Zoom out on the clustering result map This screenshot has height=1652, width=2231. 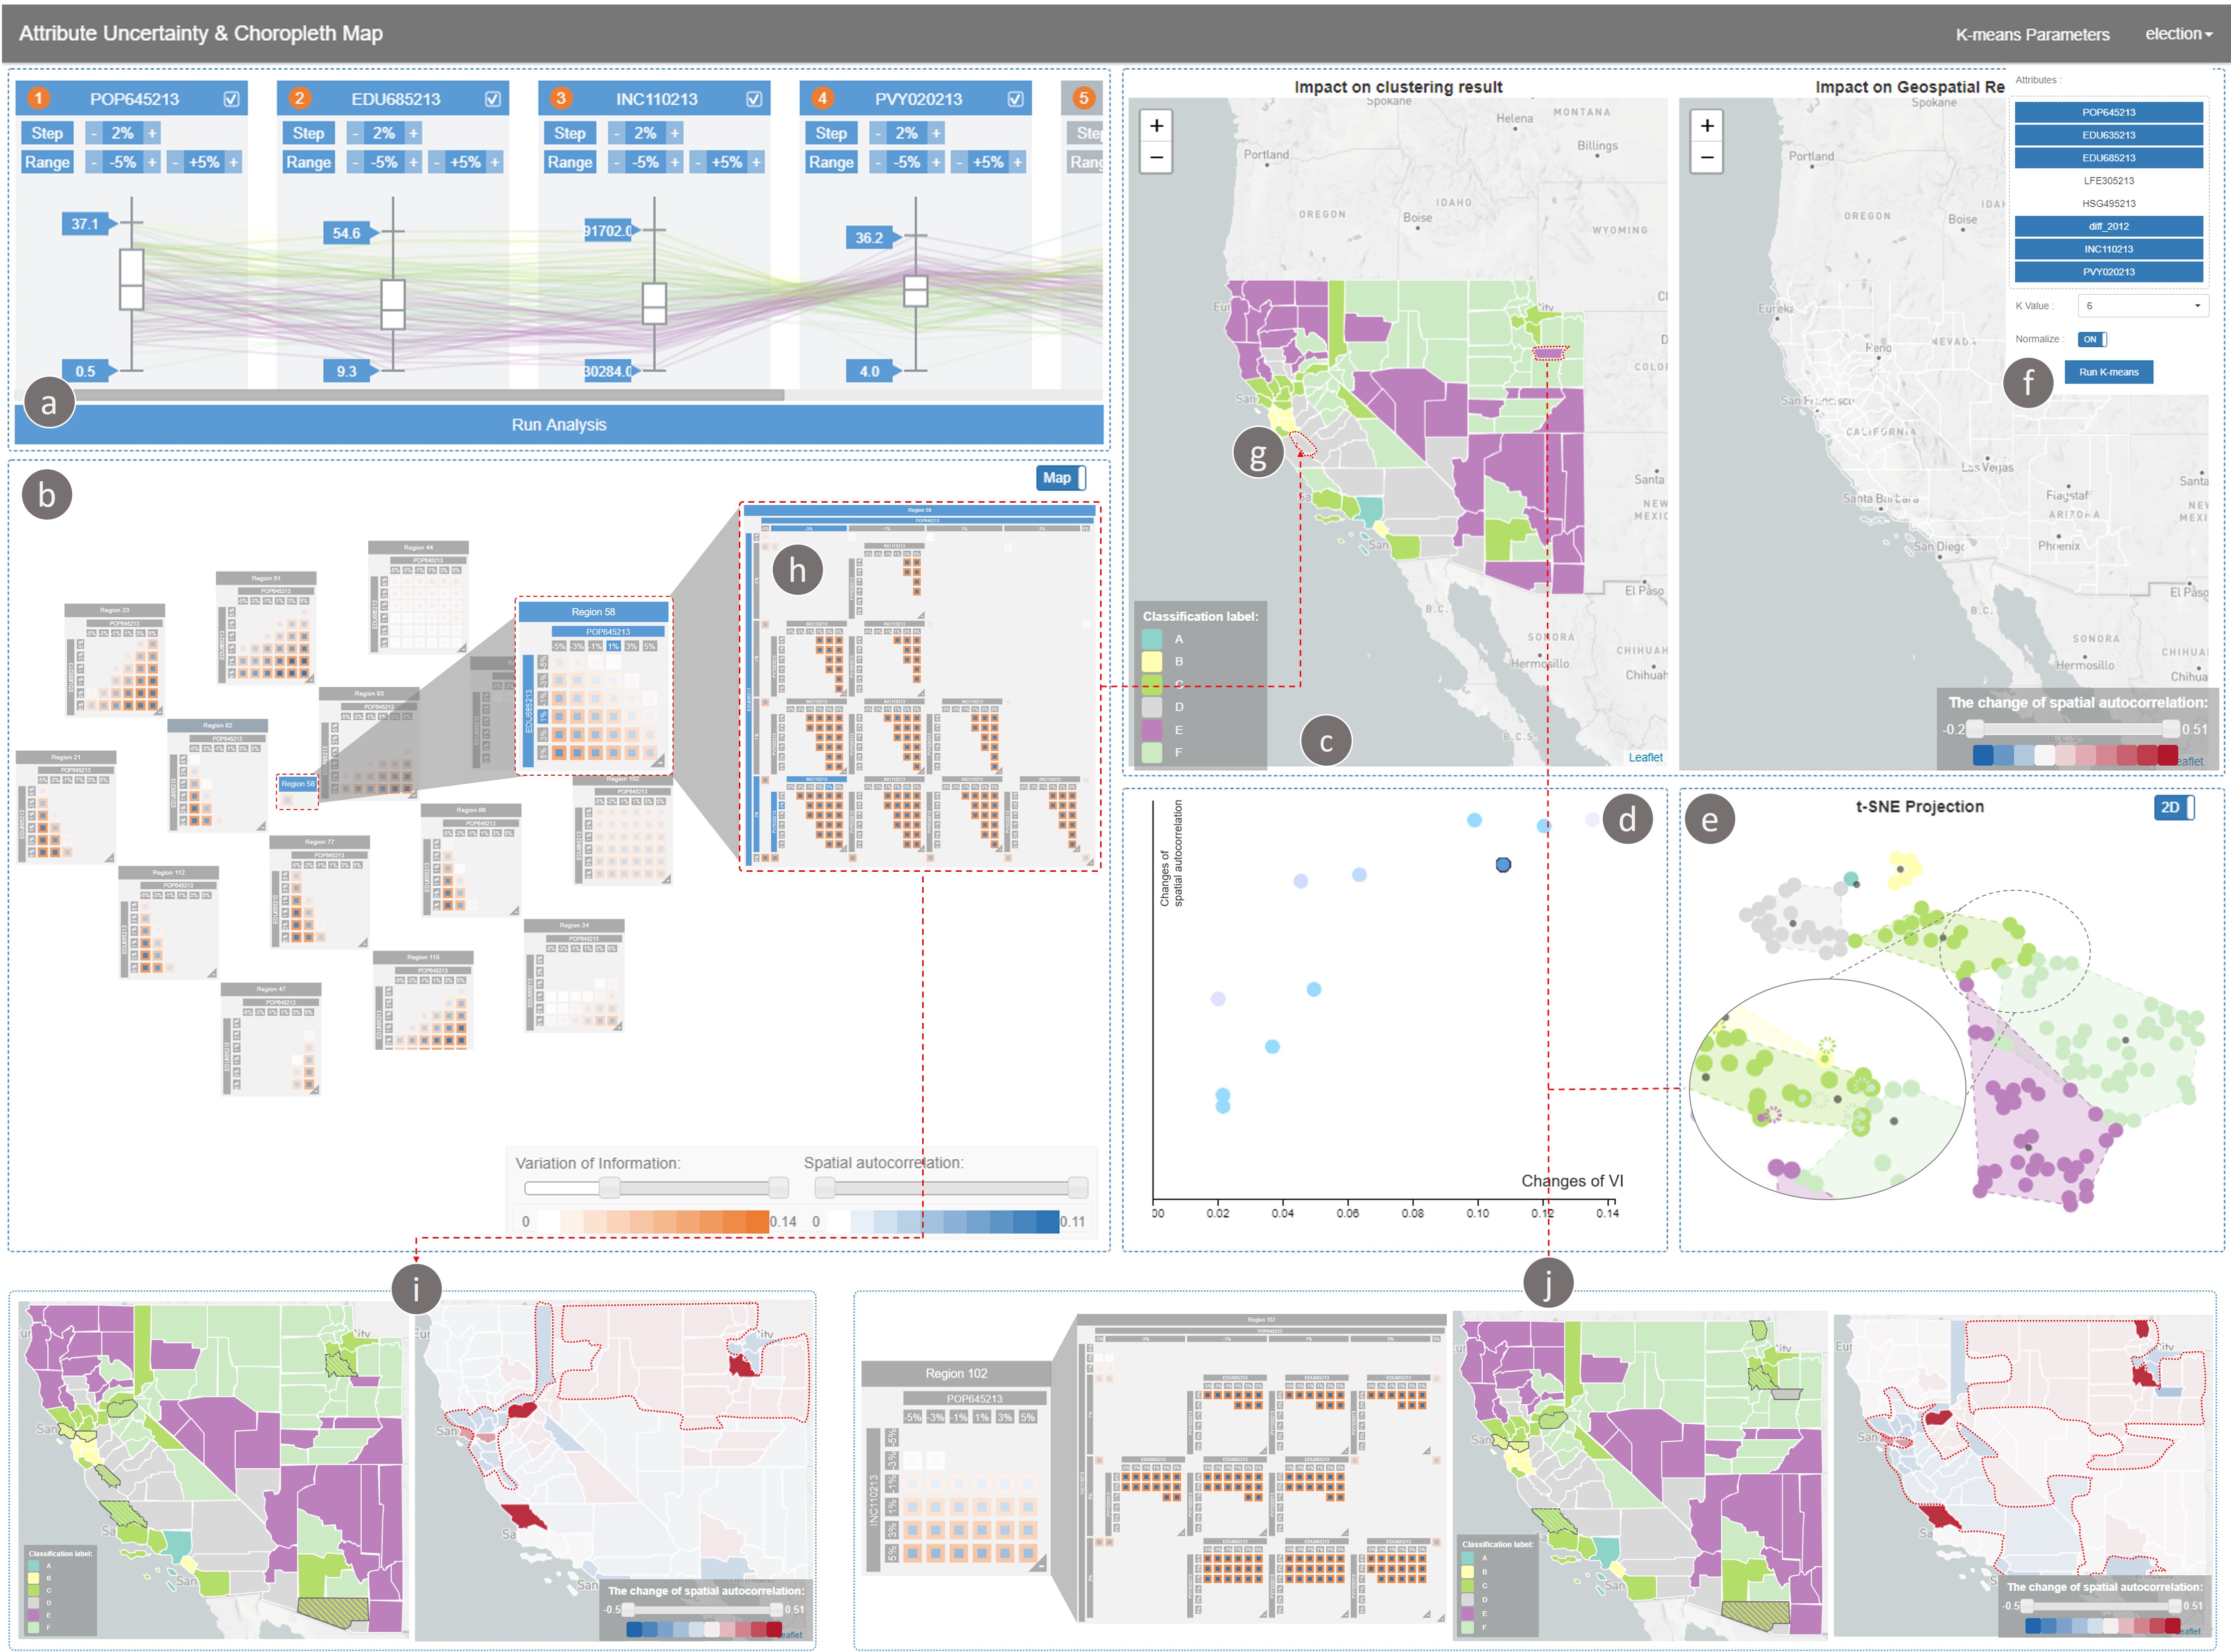(x=1156, y=157)
